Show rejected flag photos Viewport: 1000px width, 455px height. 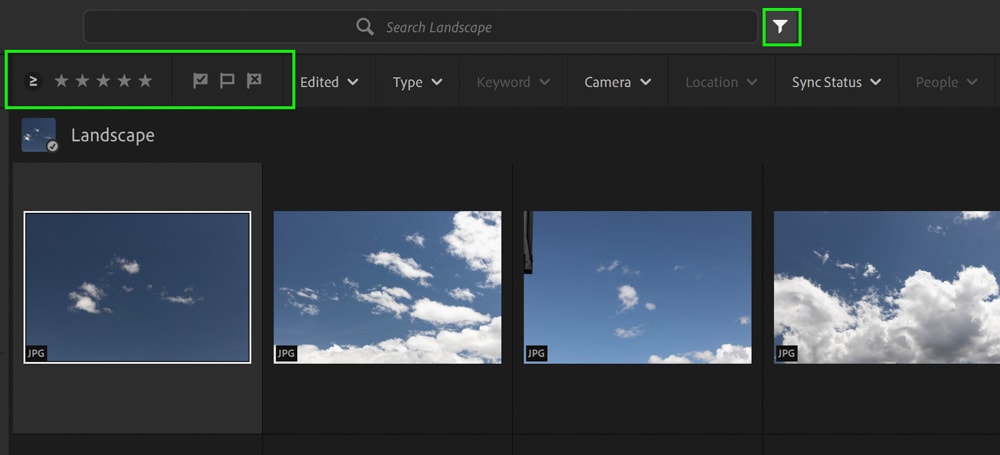click(254, 81)
